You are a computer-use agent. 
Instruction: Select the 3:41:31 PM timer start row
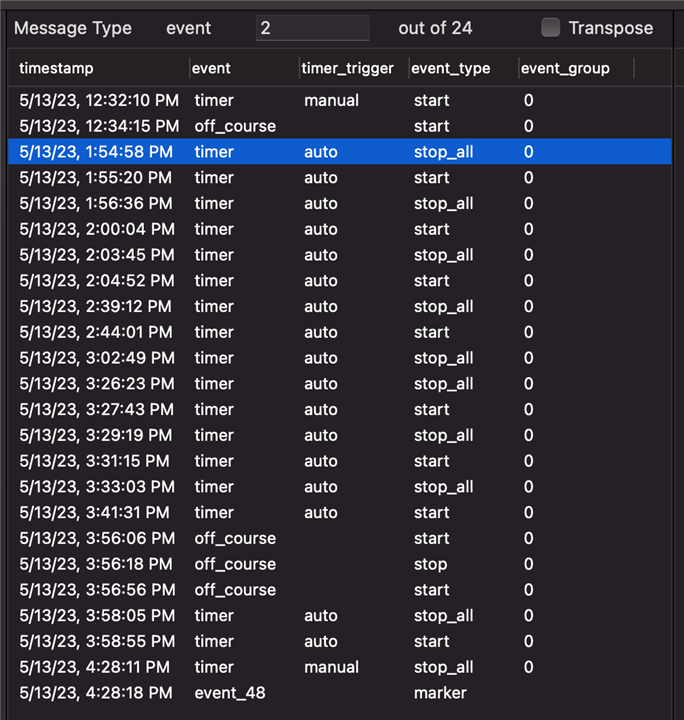[x=340, y=512]
